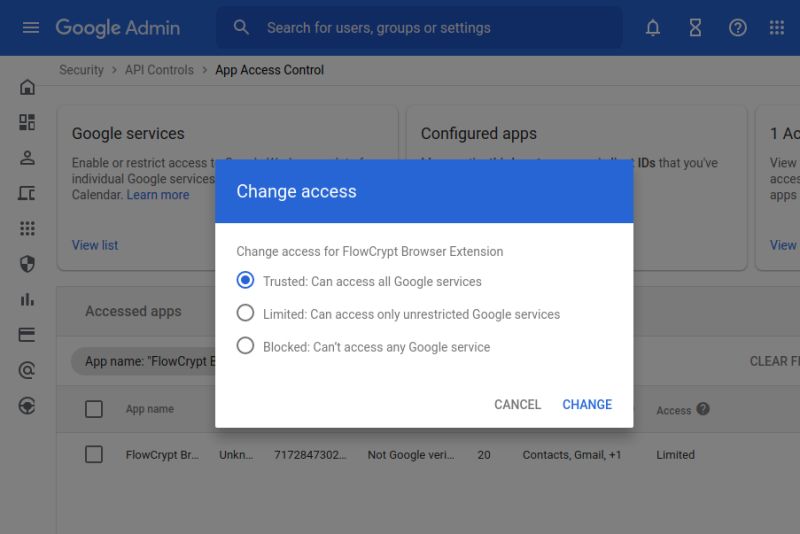Click the Limited access cell
Screen dimensions: 800x534
676,455
